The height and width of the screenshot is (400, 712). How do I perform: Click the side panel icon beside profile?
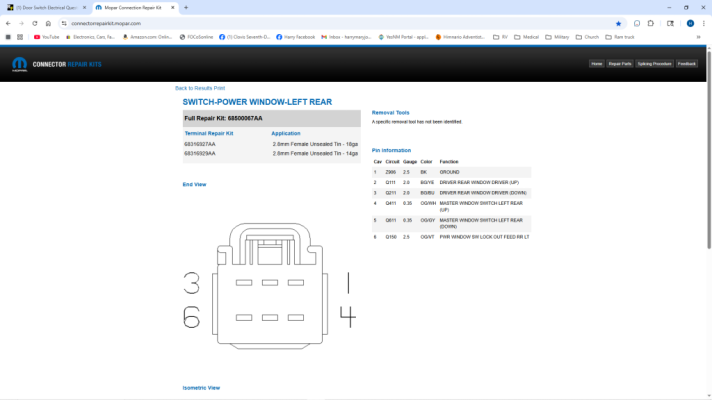[x=670, y=23]
